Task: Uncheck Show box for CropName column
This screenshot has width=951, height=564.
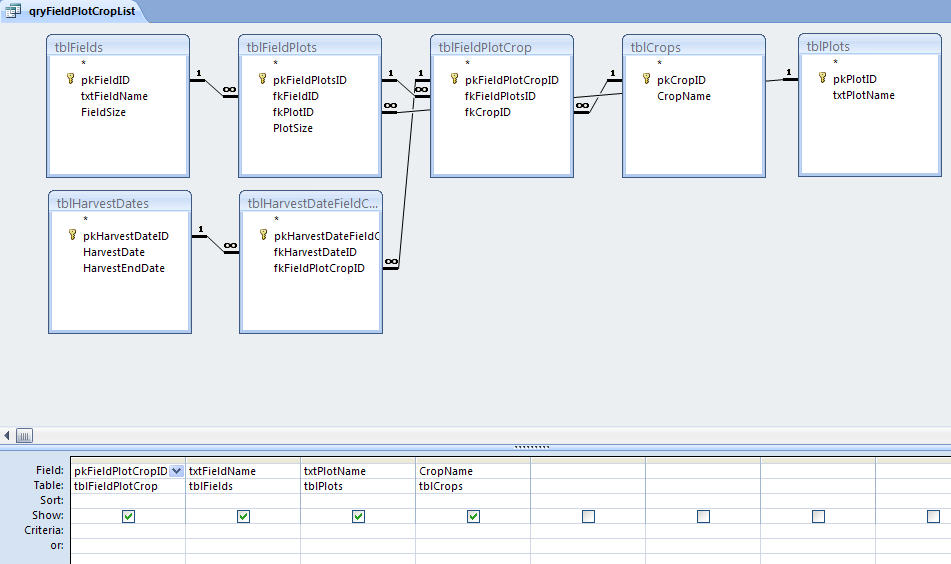Action: 473,516
